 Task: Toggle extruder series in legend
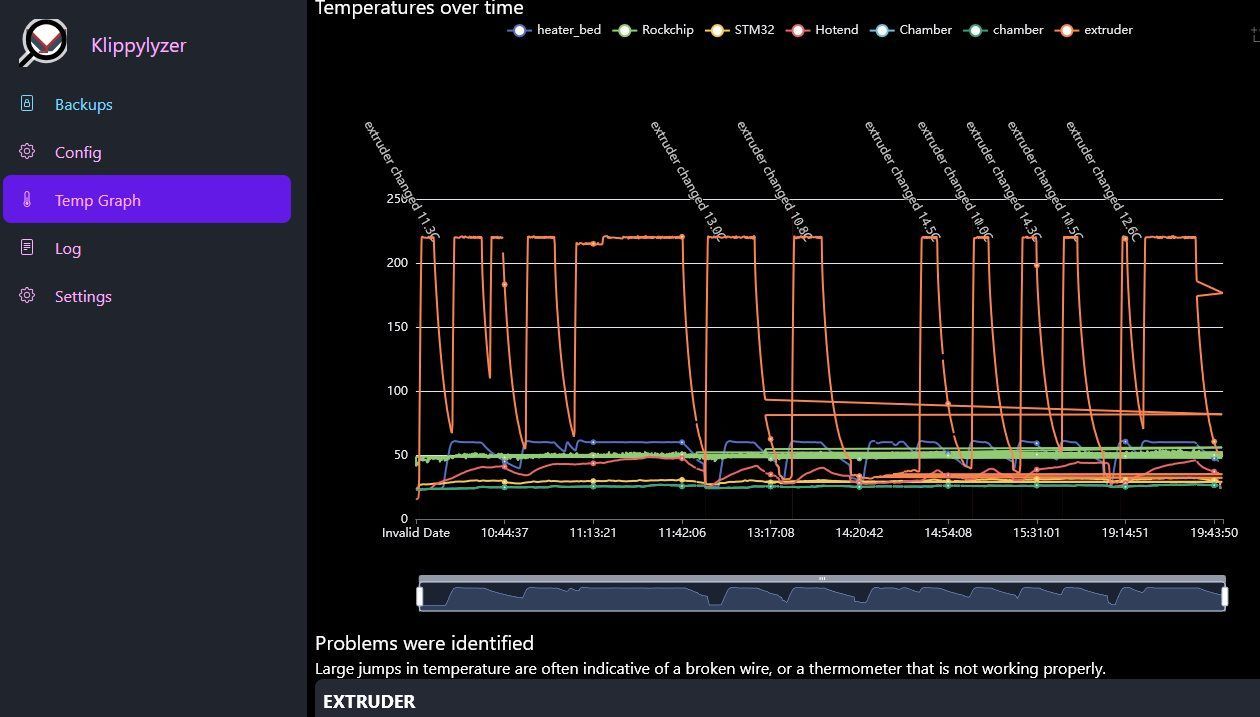1095,30
